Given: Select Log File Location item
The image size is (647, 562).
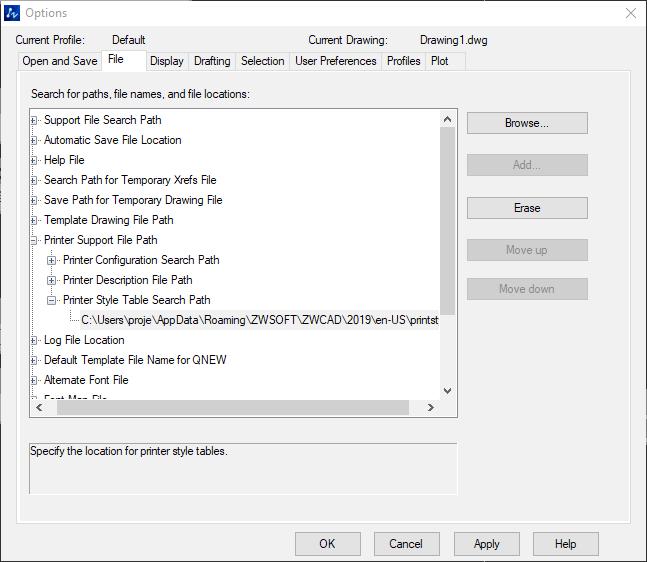Looking at the screenshot, I should click(84, 340).
